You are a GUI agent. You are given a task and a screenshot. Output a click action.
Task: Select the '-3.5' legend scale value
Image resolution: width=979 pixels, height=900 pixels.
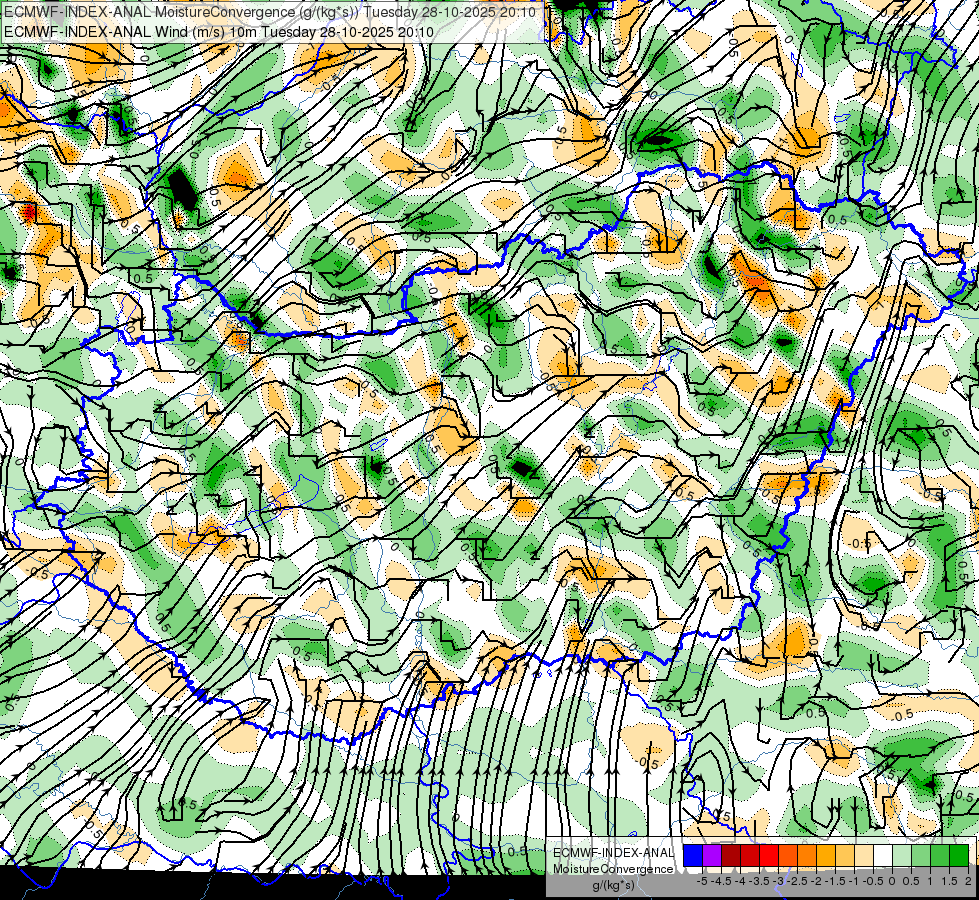(759, 881)
